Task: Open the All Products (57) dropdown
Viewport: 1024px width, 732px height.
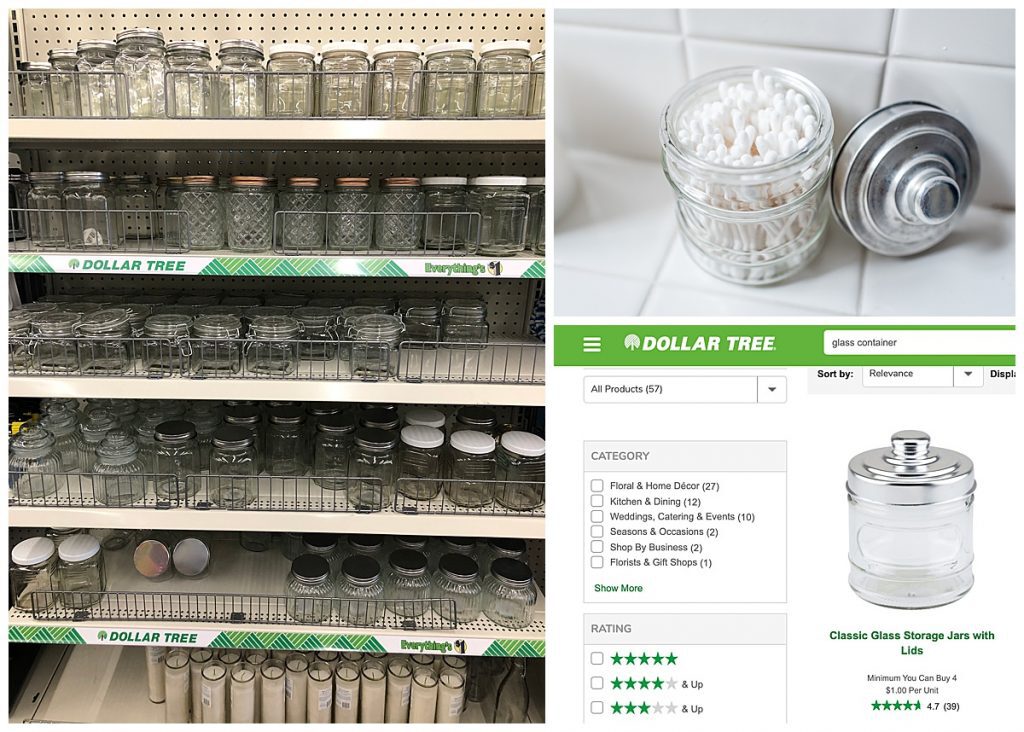Action: 684,389
